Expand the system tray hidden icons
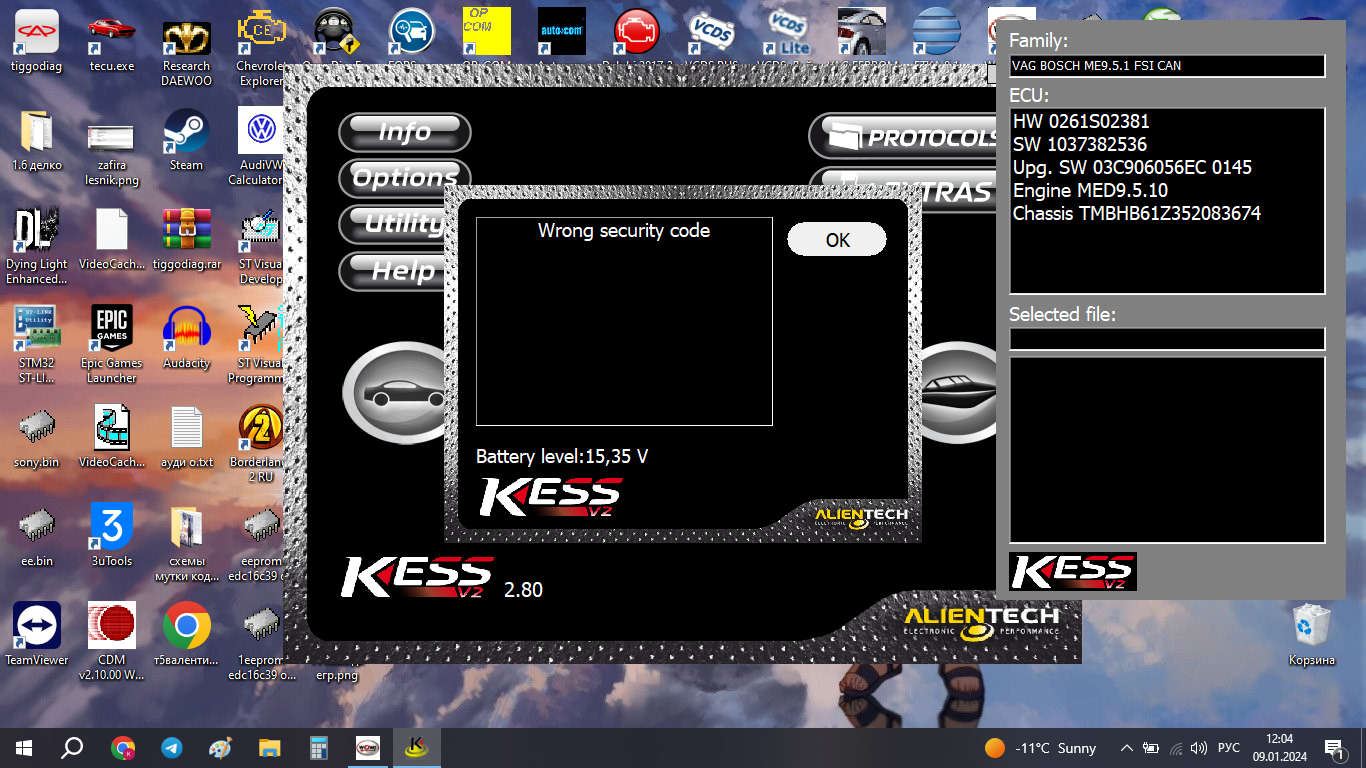Viewport: 1366px width, 768px height. tap(1126, 748)
